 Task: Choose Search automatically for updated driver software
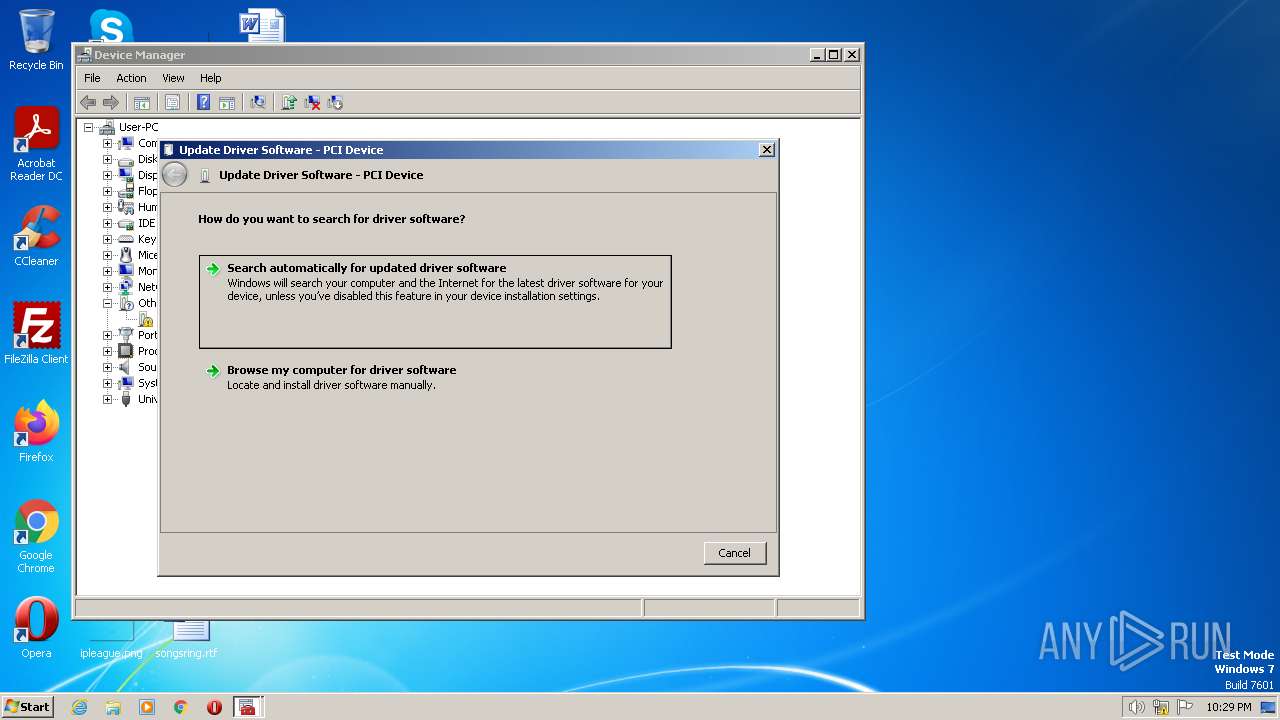[435, 302]
